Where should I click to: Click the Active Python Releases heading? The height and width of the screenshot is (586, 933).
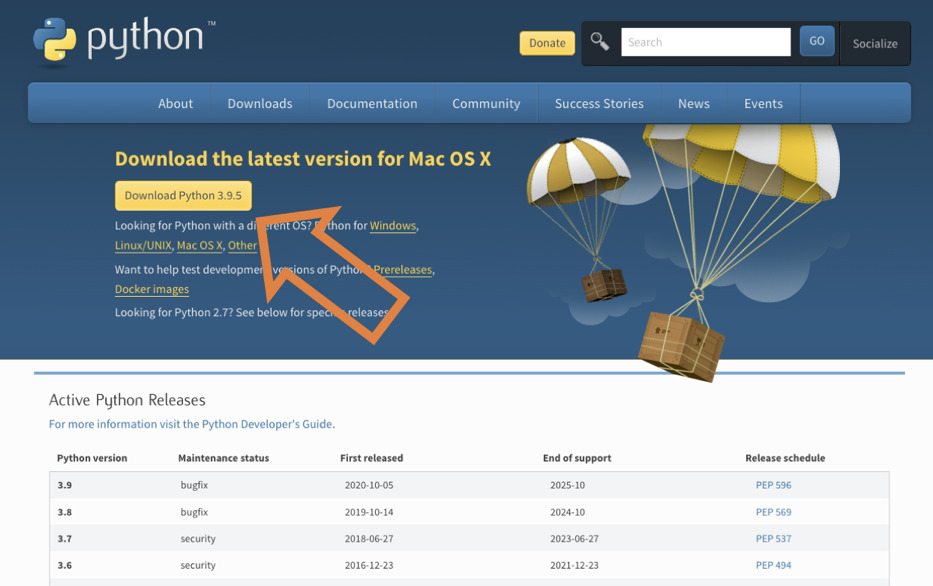127,400
